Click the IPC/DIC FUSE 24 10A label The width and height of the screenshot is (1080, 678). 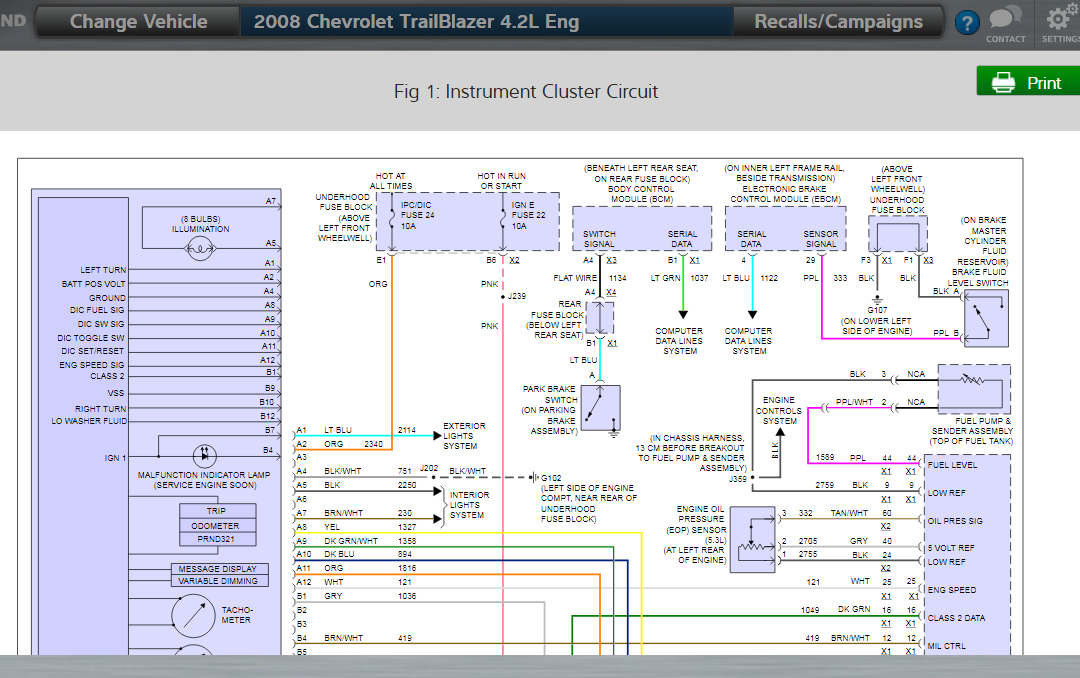pyautogui.click(x=417, y=215)
